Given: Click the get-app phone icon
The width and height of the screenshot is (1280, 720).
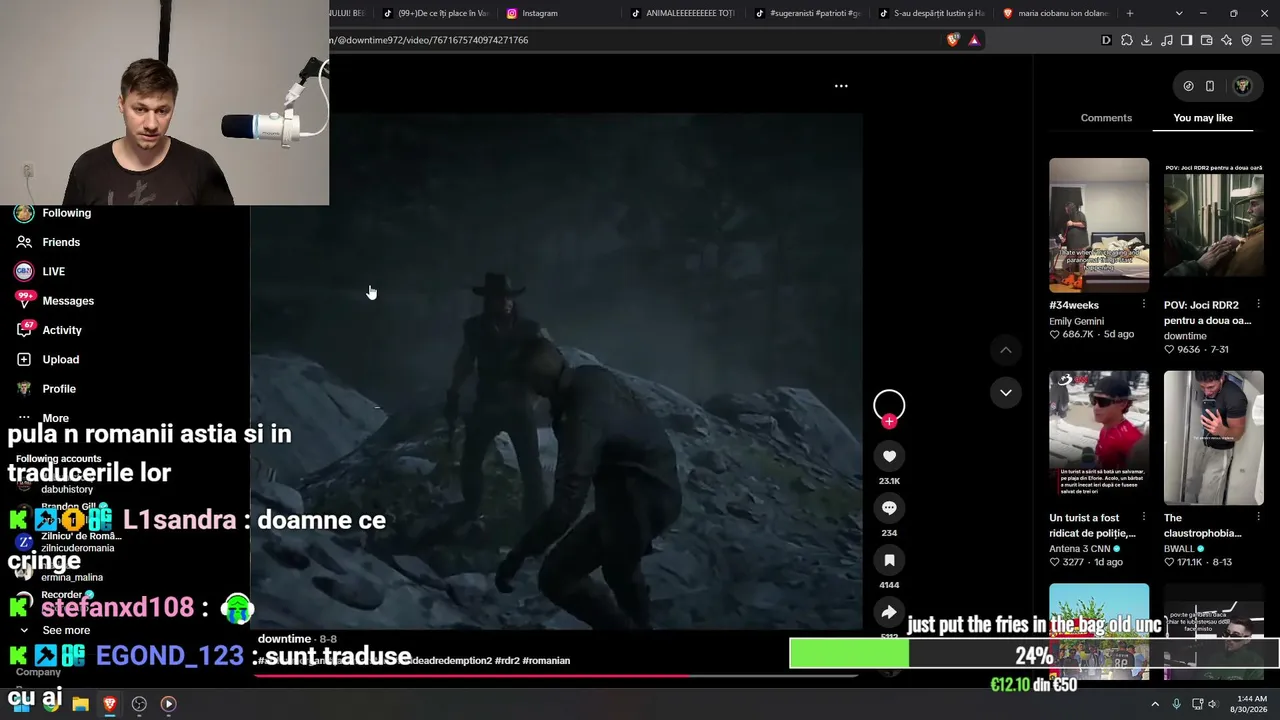Looking at the screenshot, I should [1209, 86].
